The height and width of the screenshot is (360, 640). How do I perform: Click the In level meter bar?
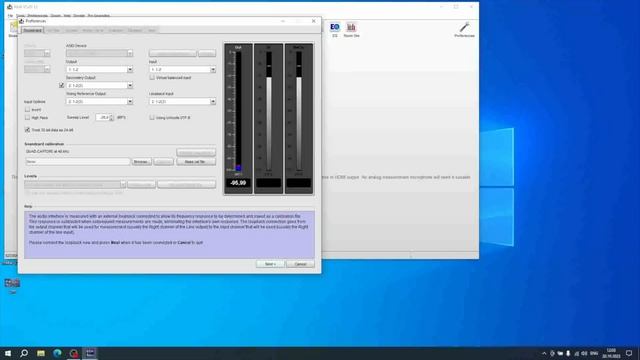click(269, 111)
